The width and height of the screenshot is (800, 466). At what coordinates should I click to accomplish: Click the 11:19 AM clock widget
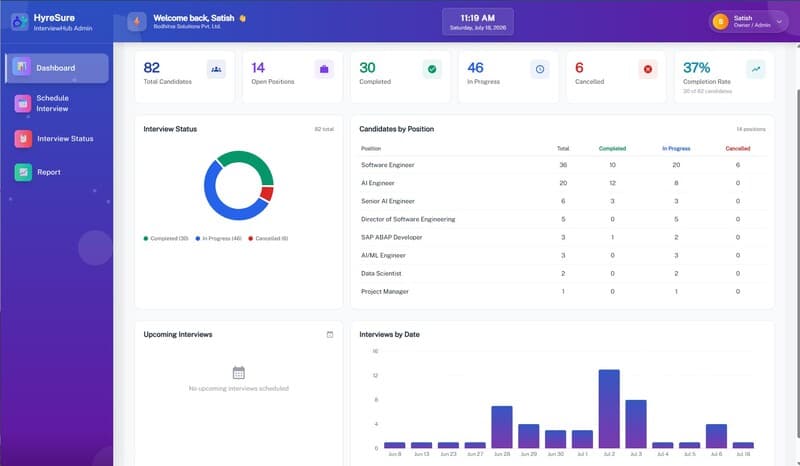coord(478,22)
